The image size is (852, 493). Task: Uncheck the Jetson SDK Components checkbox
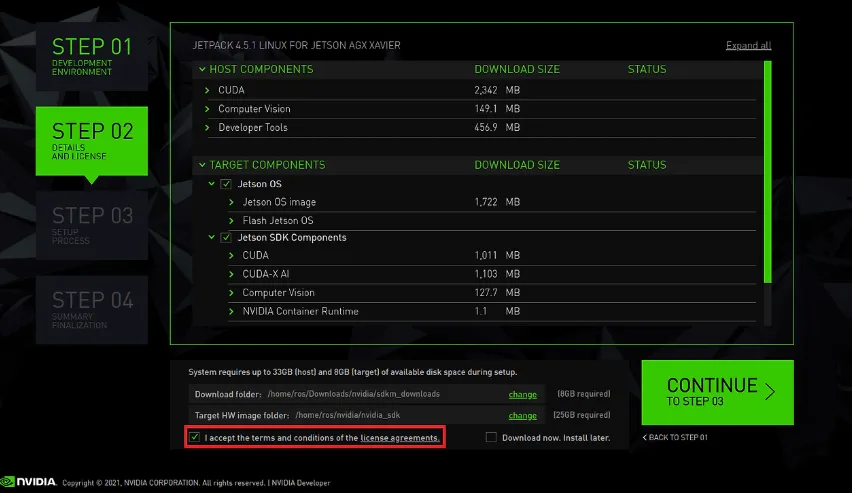226,238
